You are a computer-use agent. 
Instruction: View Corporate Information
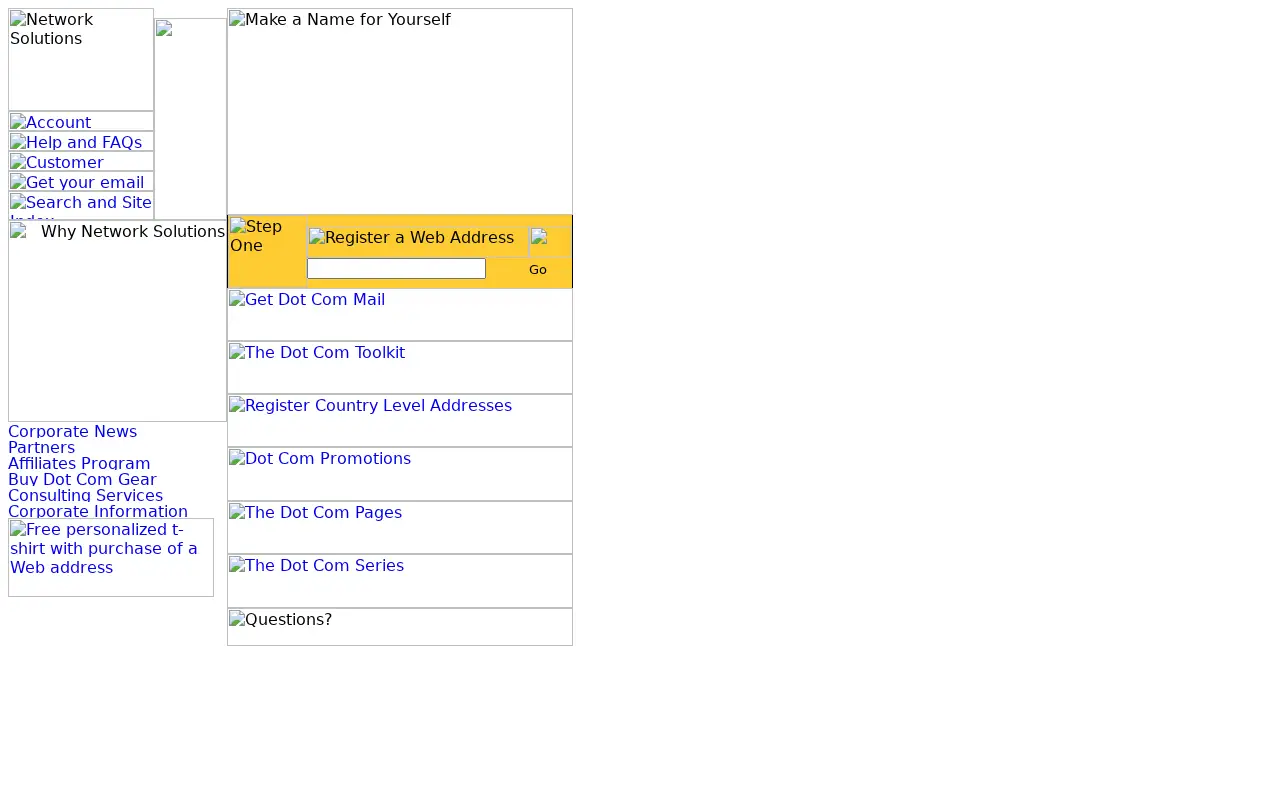(98, 512)
